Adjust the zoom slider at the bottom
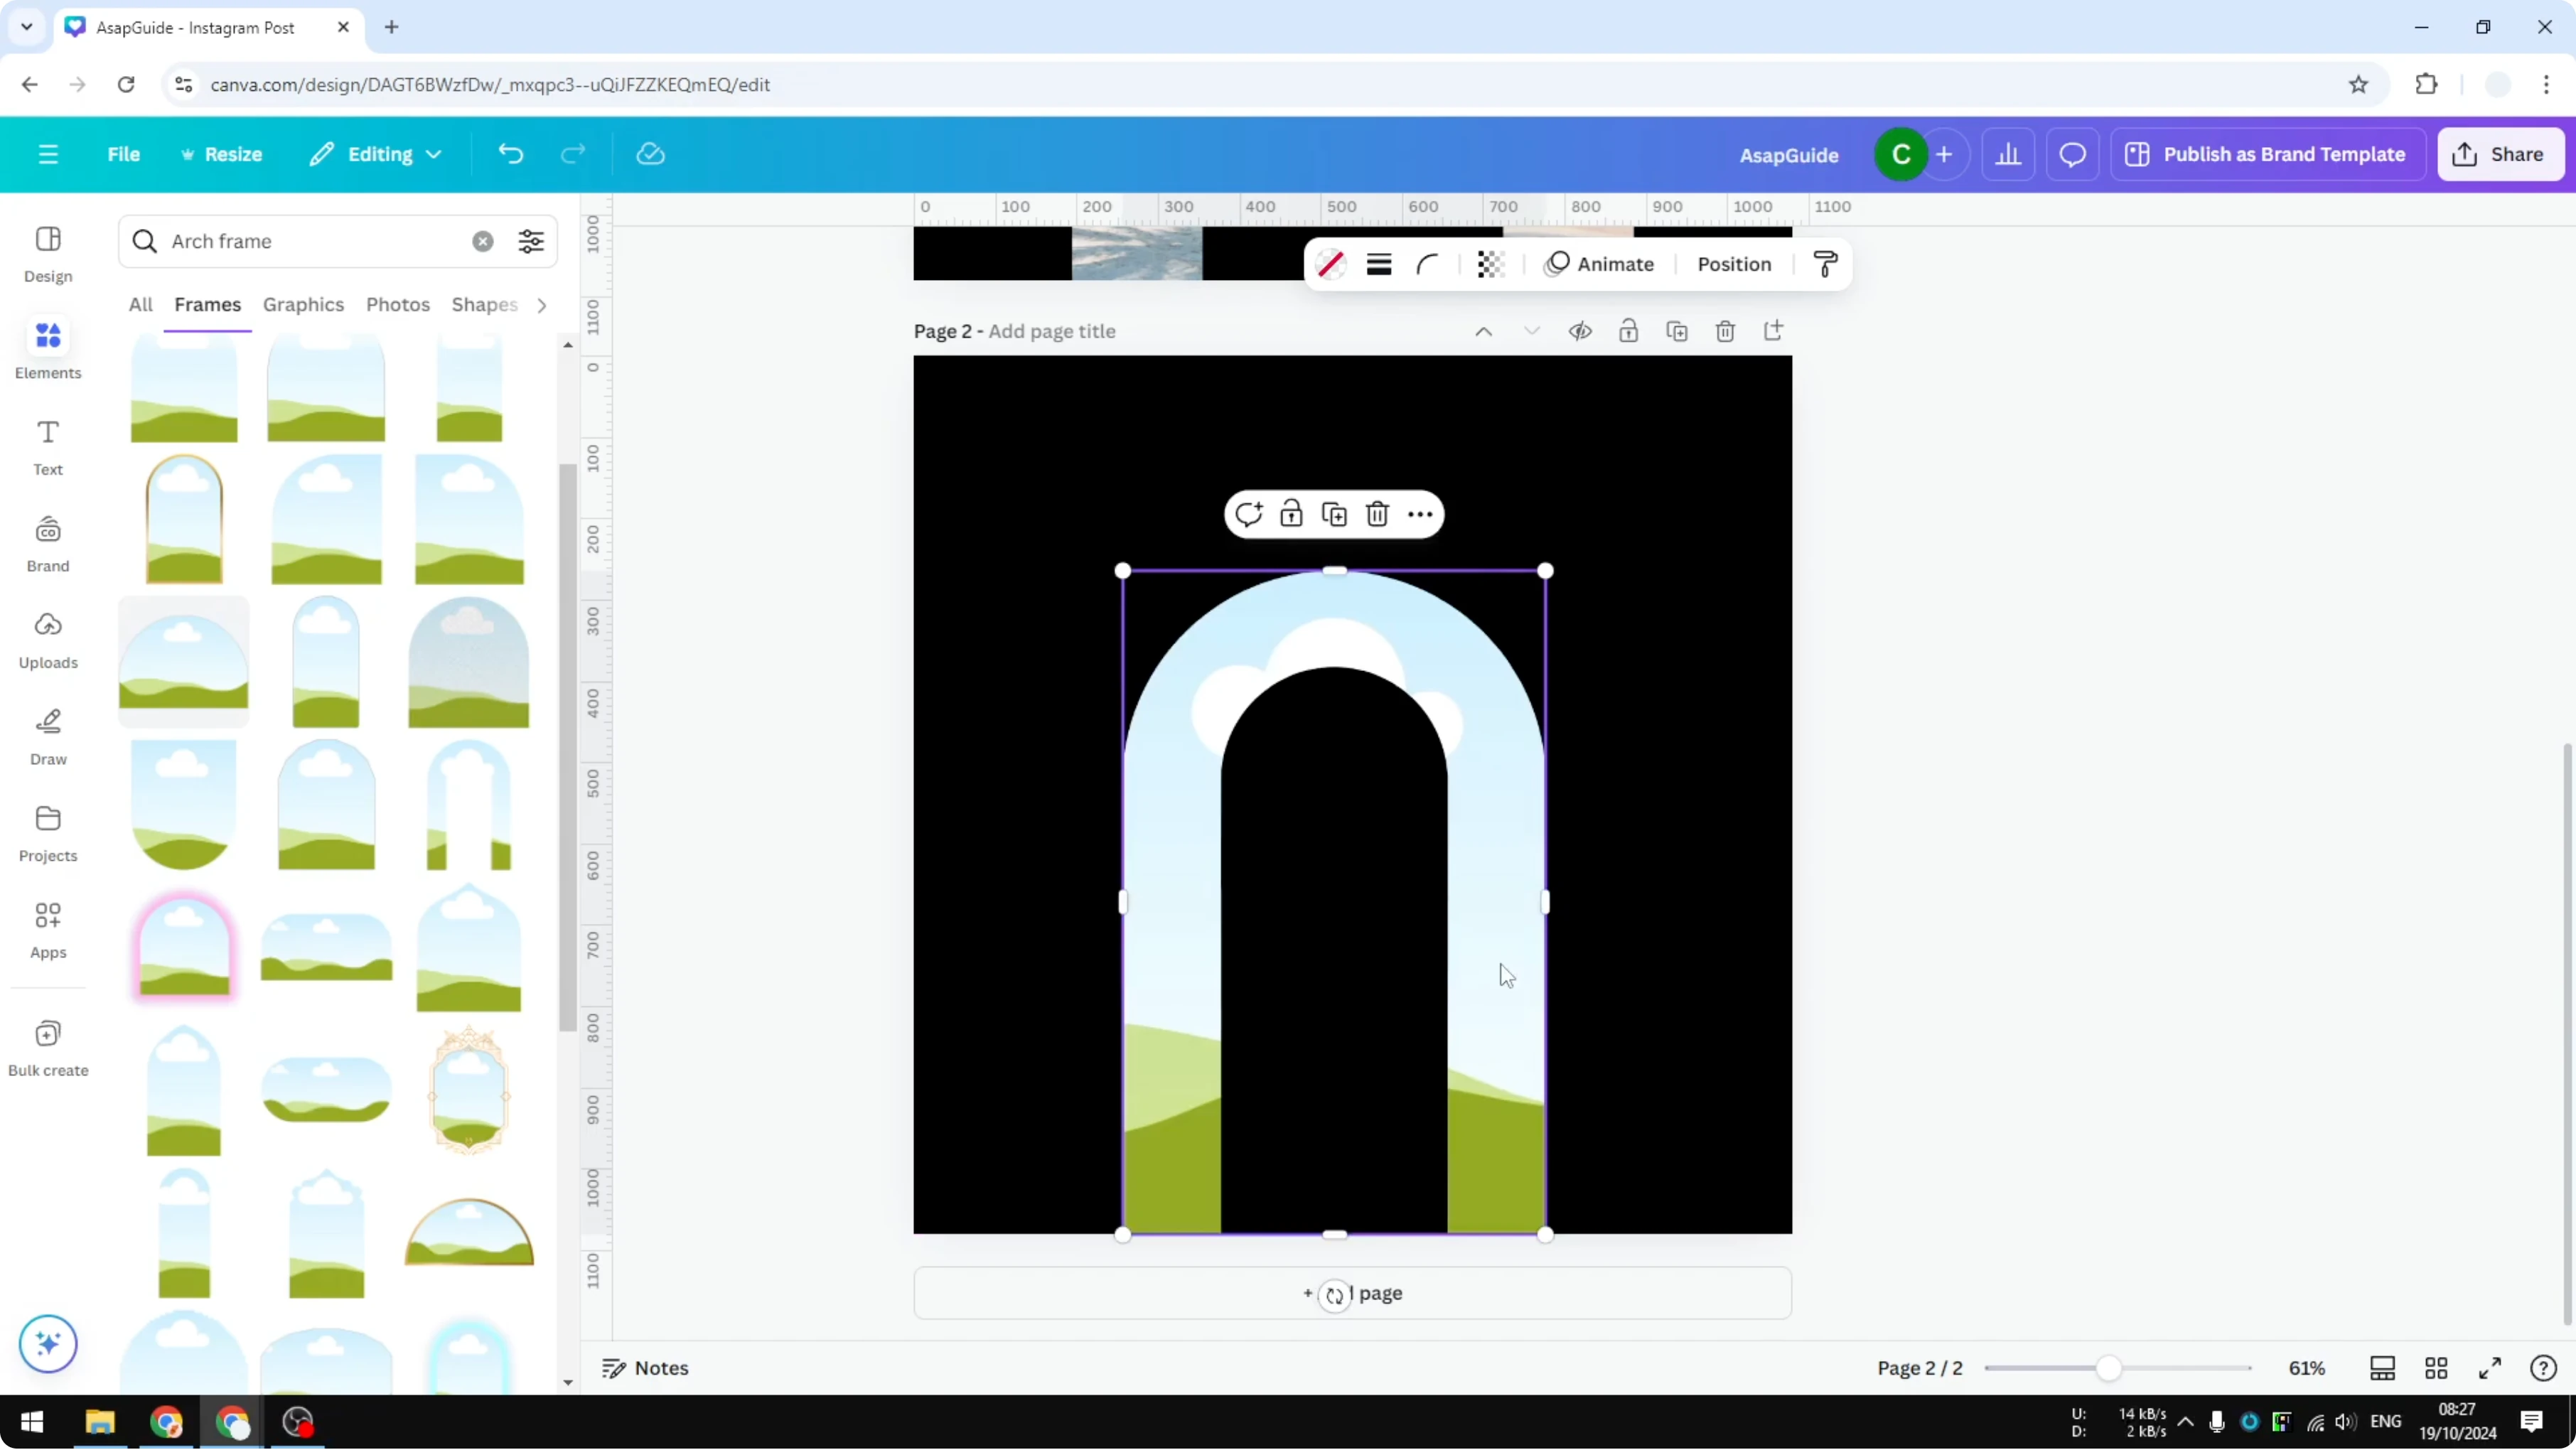 pyautogui.click(x=2110, y=1368)
